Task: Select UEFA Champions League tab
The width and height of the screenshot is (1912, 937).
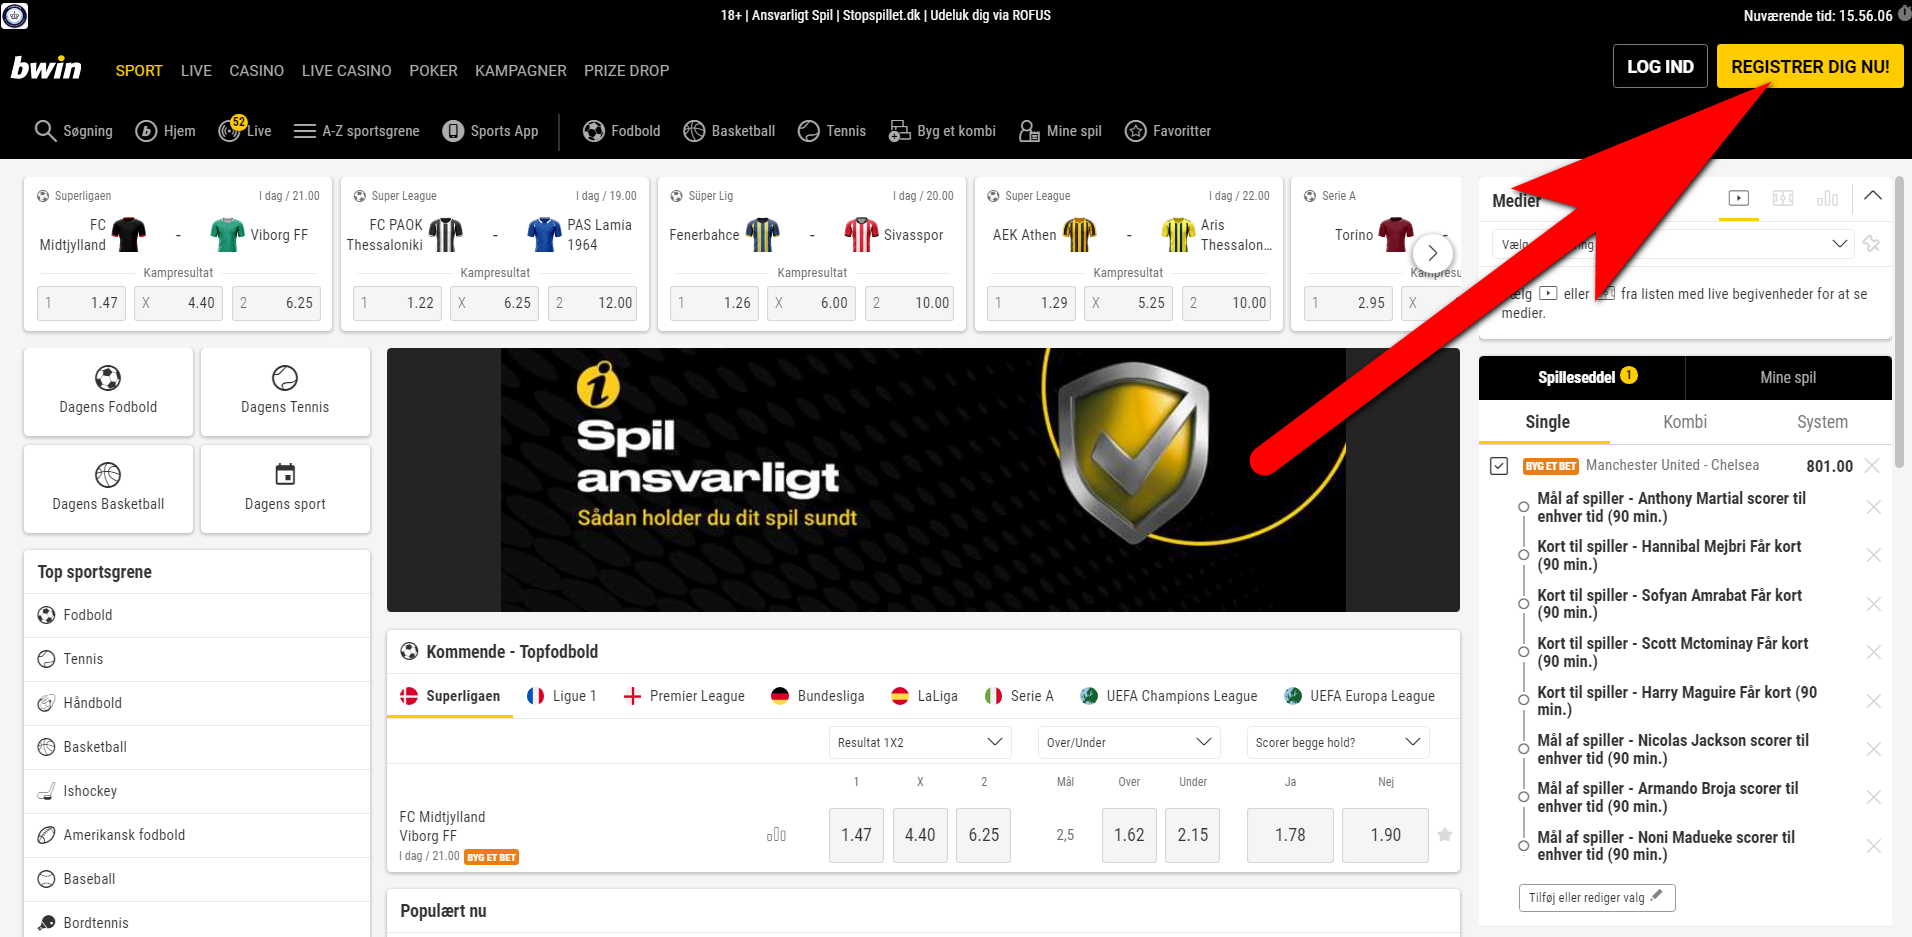Action: [x=1169, y=696]
